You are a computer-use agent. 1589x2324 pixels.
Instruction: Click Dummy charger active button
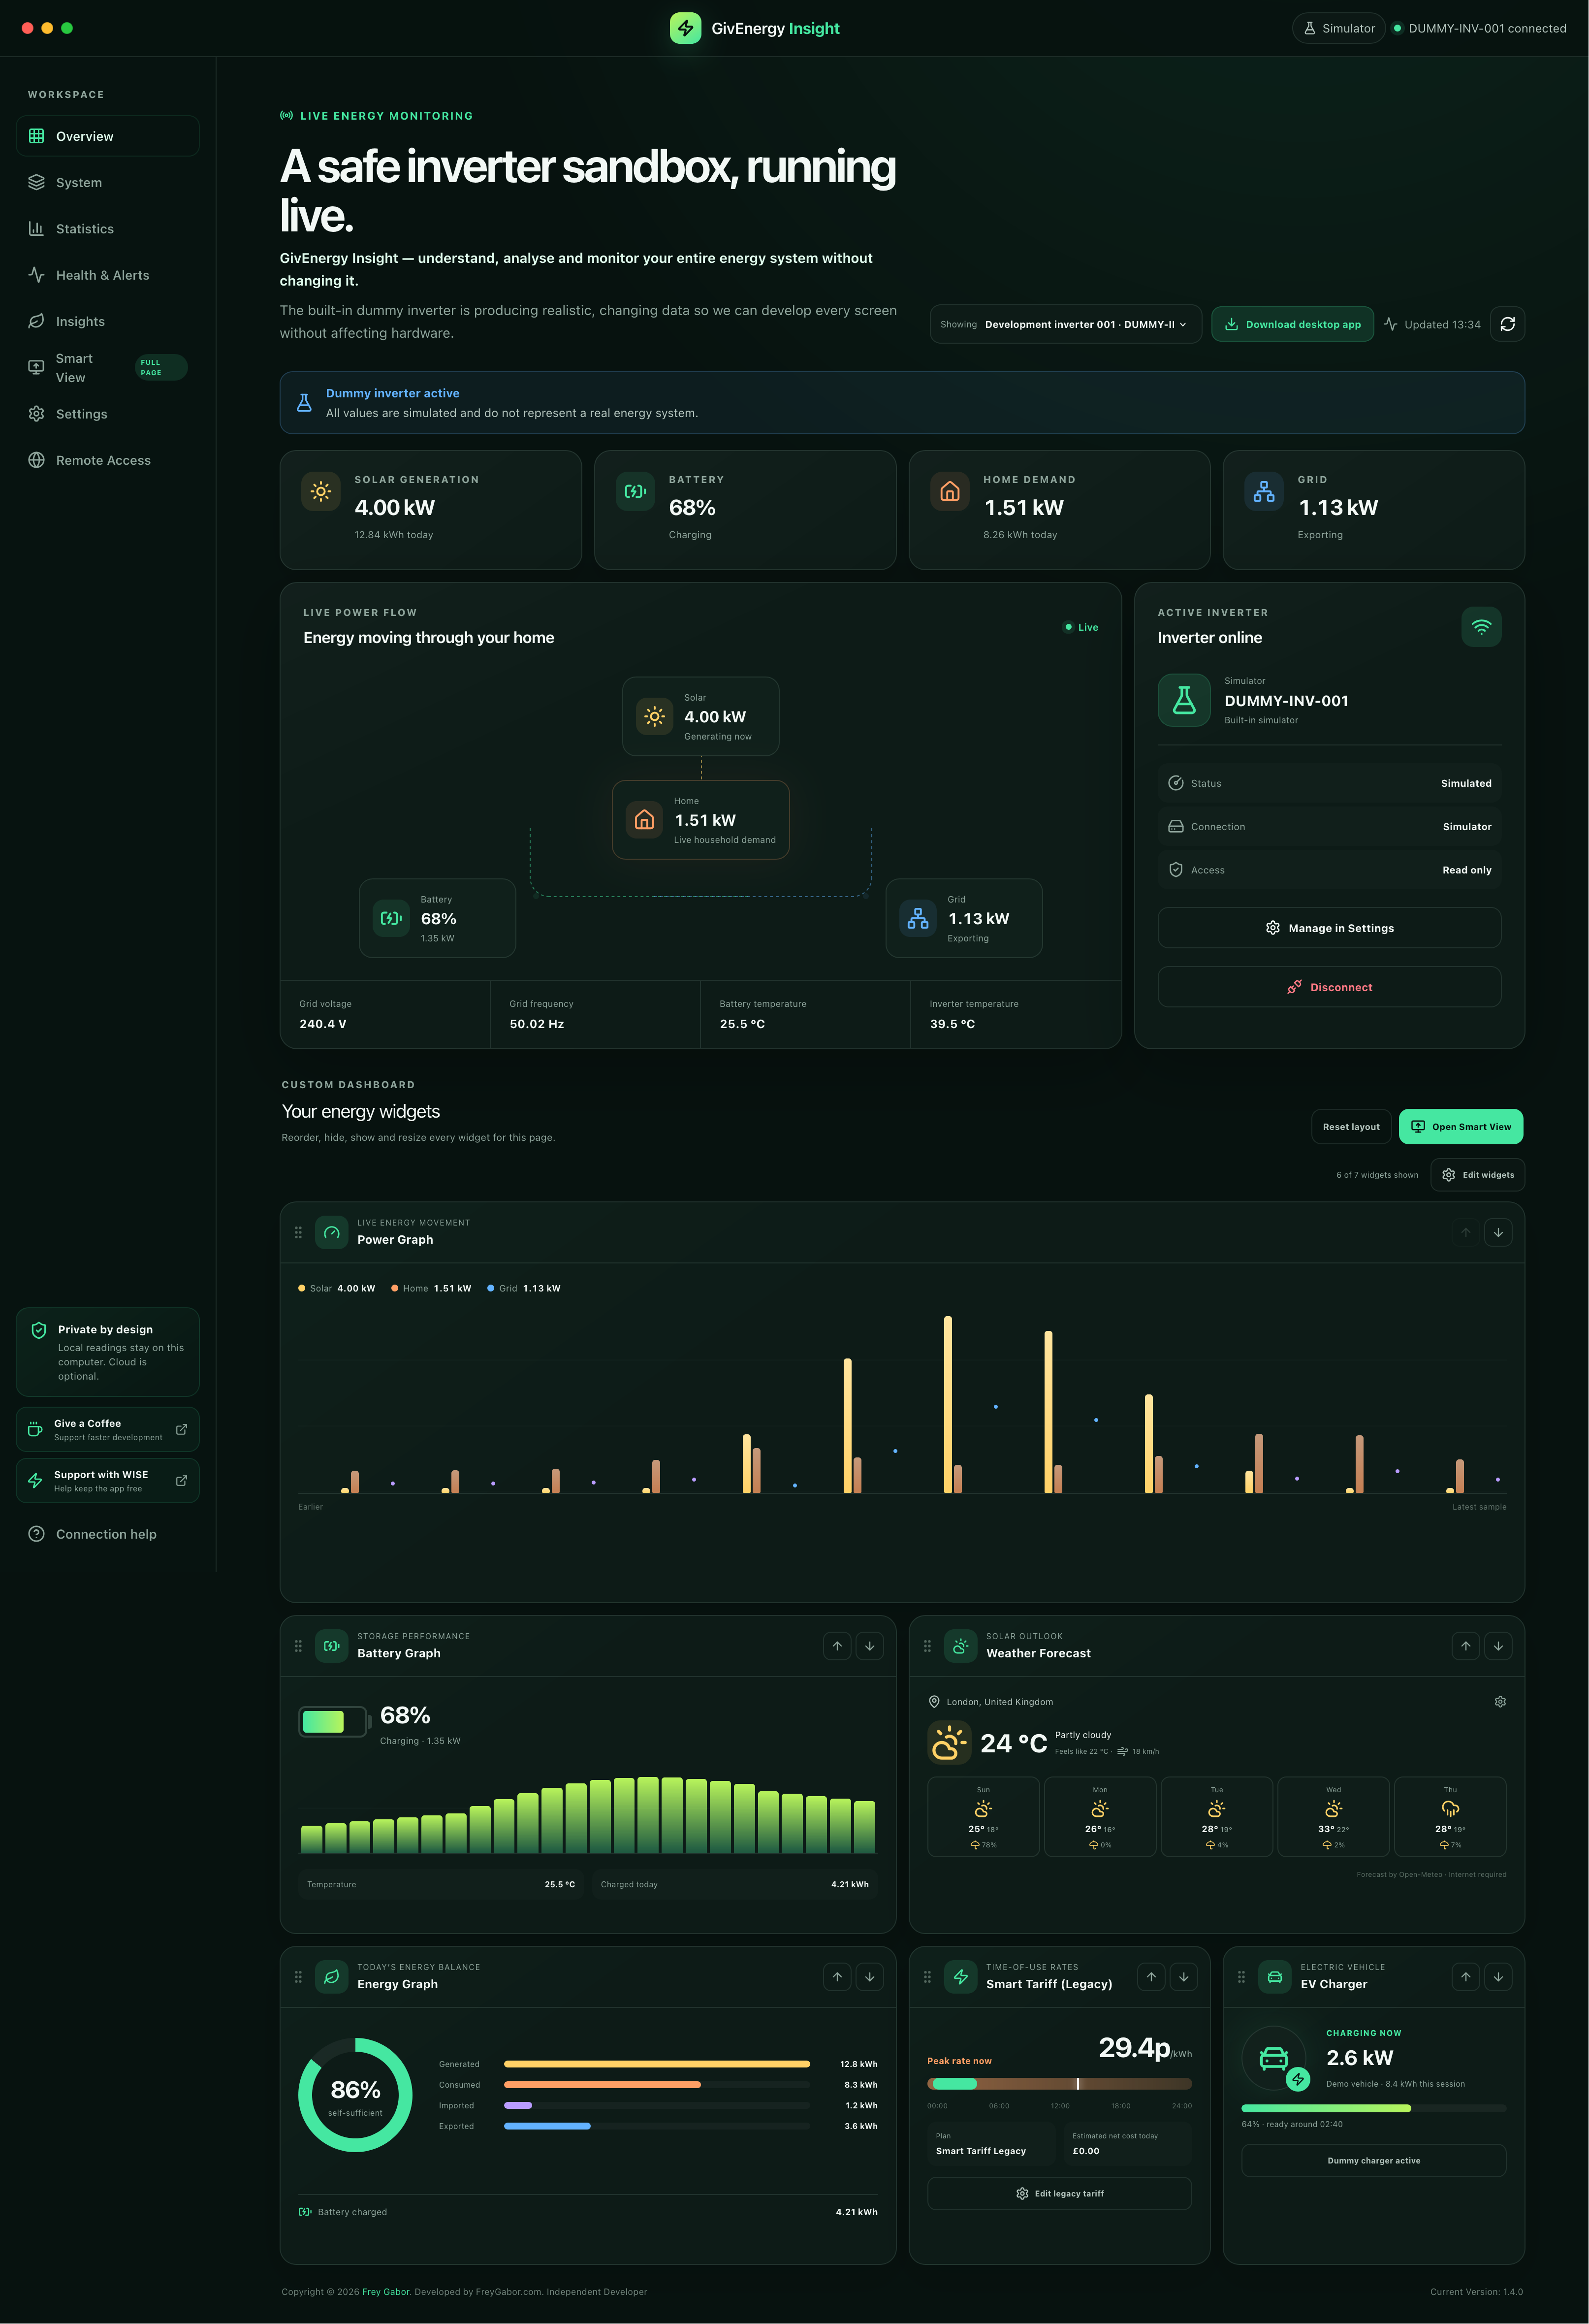coord(1373,2161)
